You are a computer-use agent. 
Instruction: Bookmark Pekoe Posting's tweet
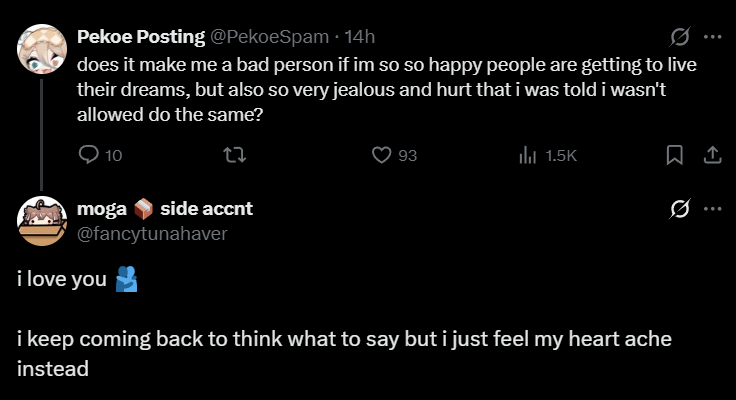point(675,155)
